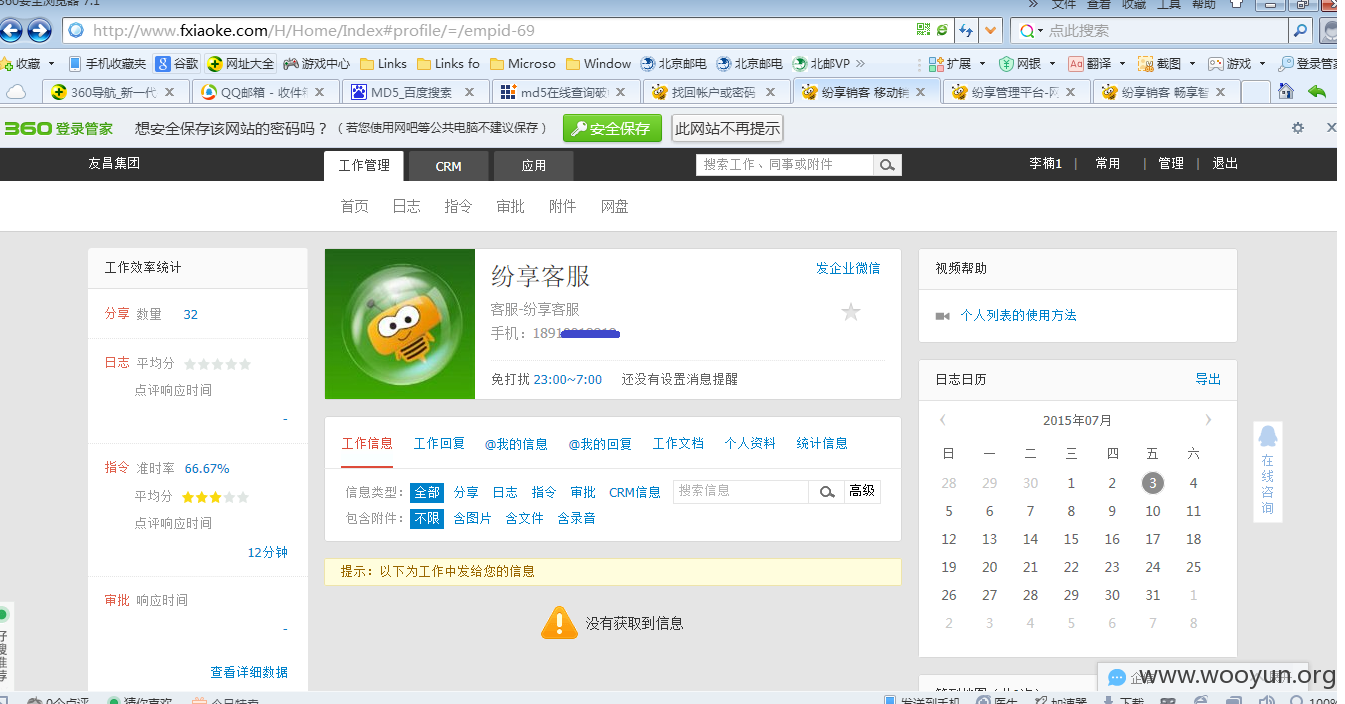1345x704 pixels.
Task: Select the 分享 info type filter
Action: [x=466, y=492]
